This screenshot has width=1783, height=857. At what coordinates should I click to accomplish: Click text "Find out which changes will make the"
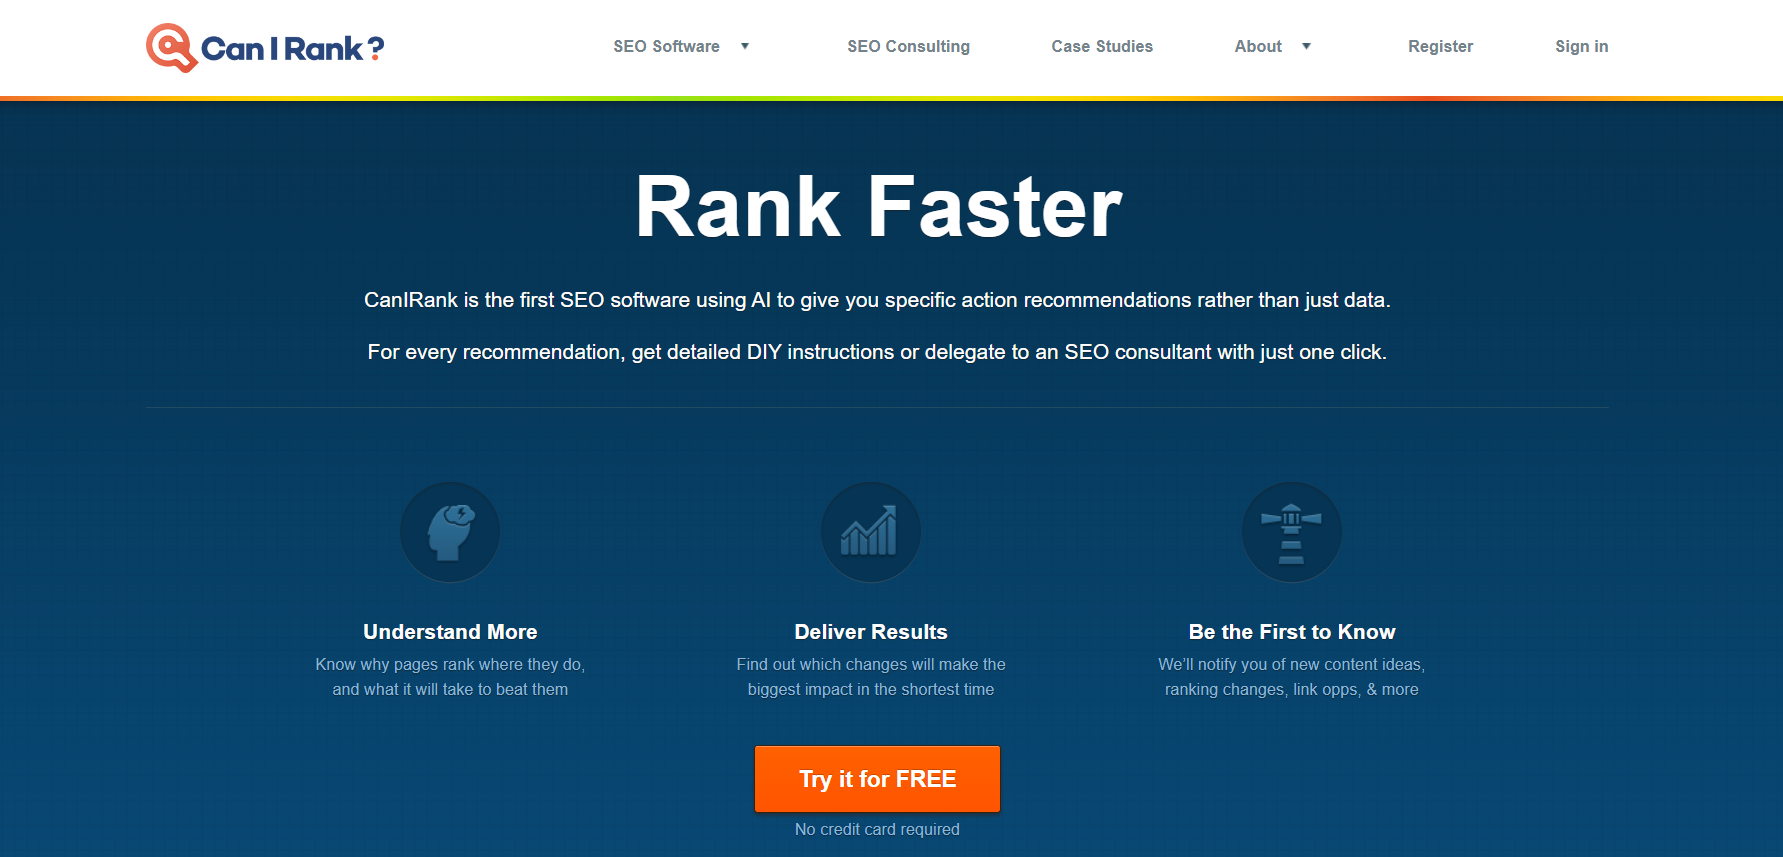pyautogui.click(x=871, y=664)
